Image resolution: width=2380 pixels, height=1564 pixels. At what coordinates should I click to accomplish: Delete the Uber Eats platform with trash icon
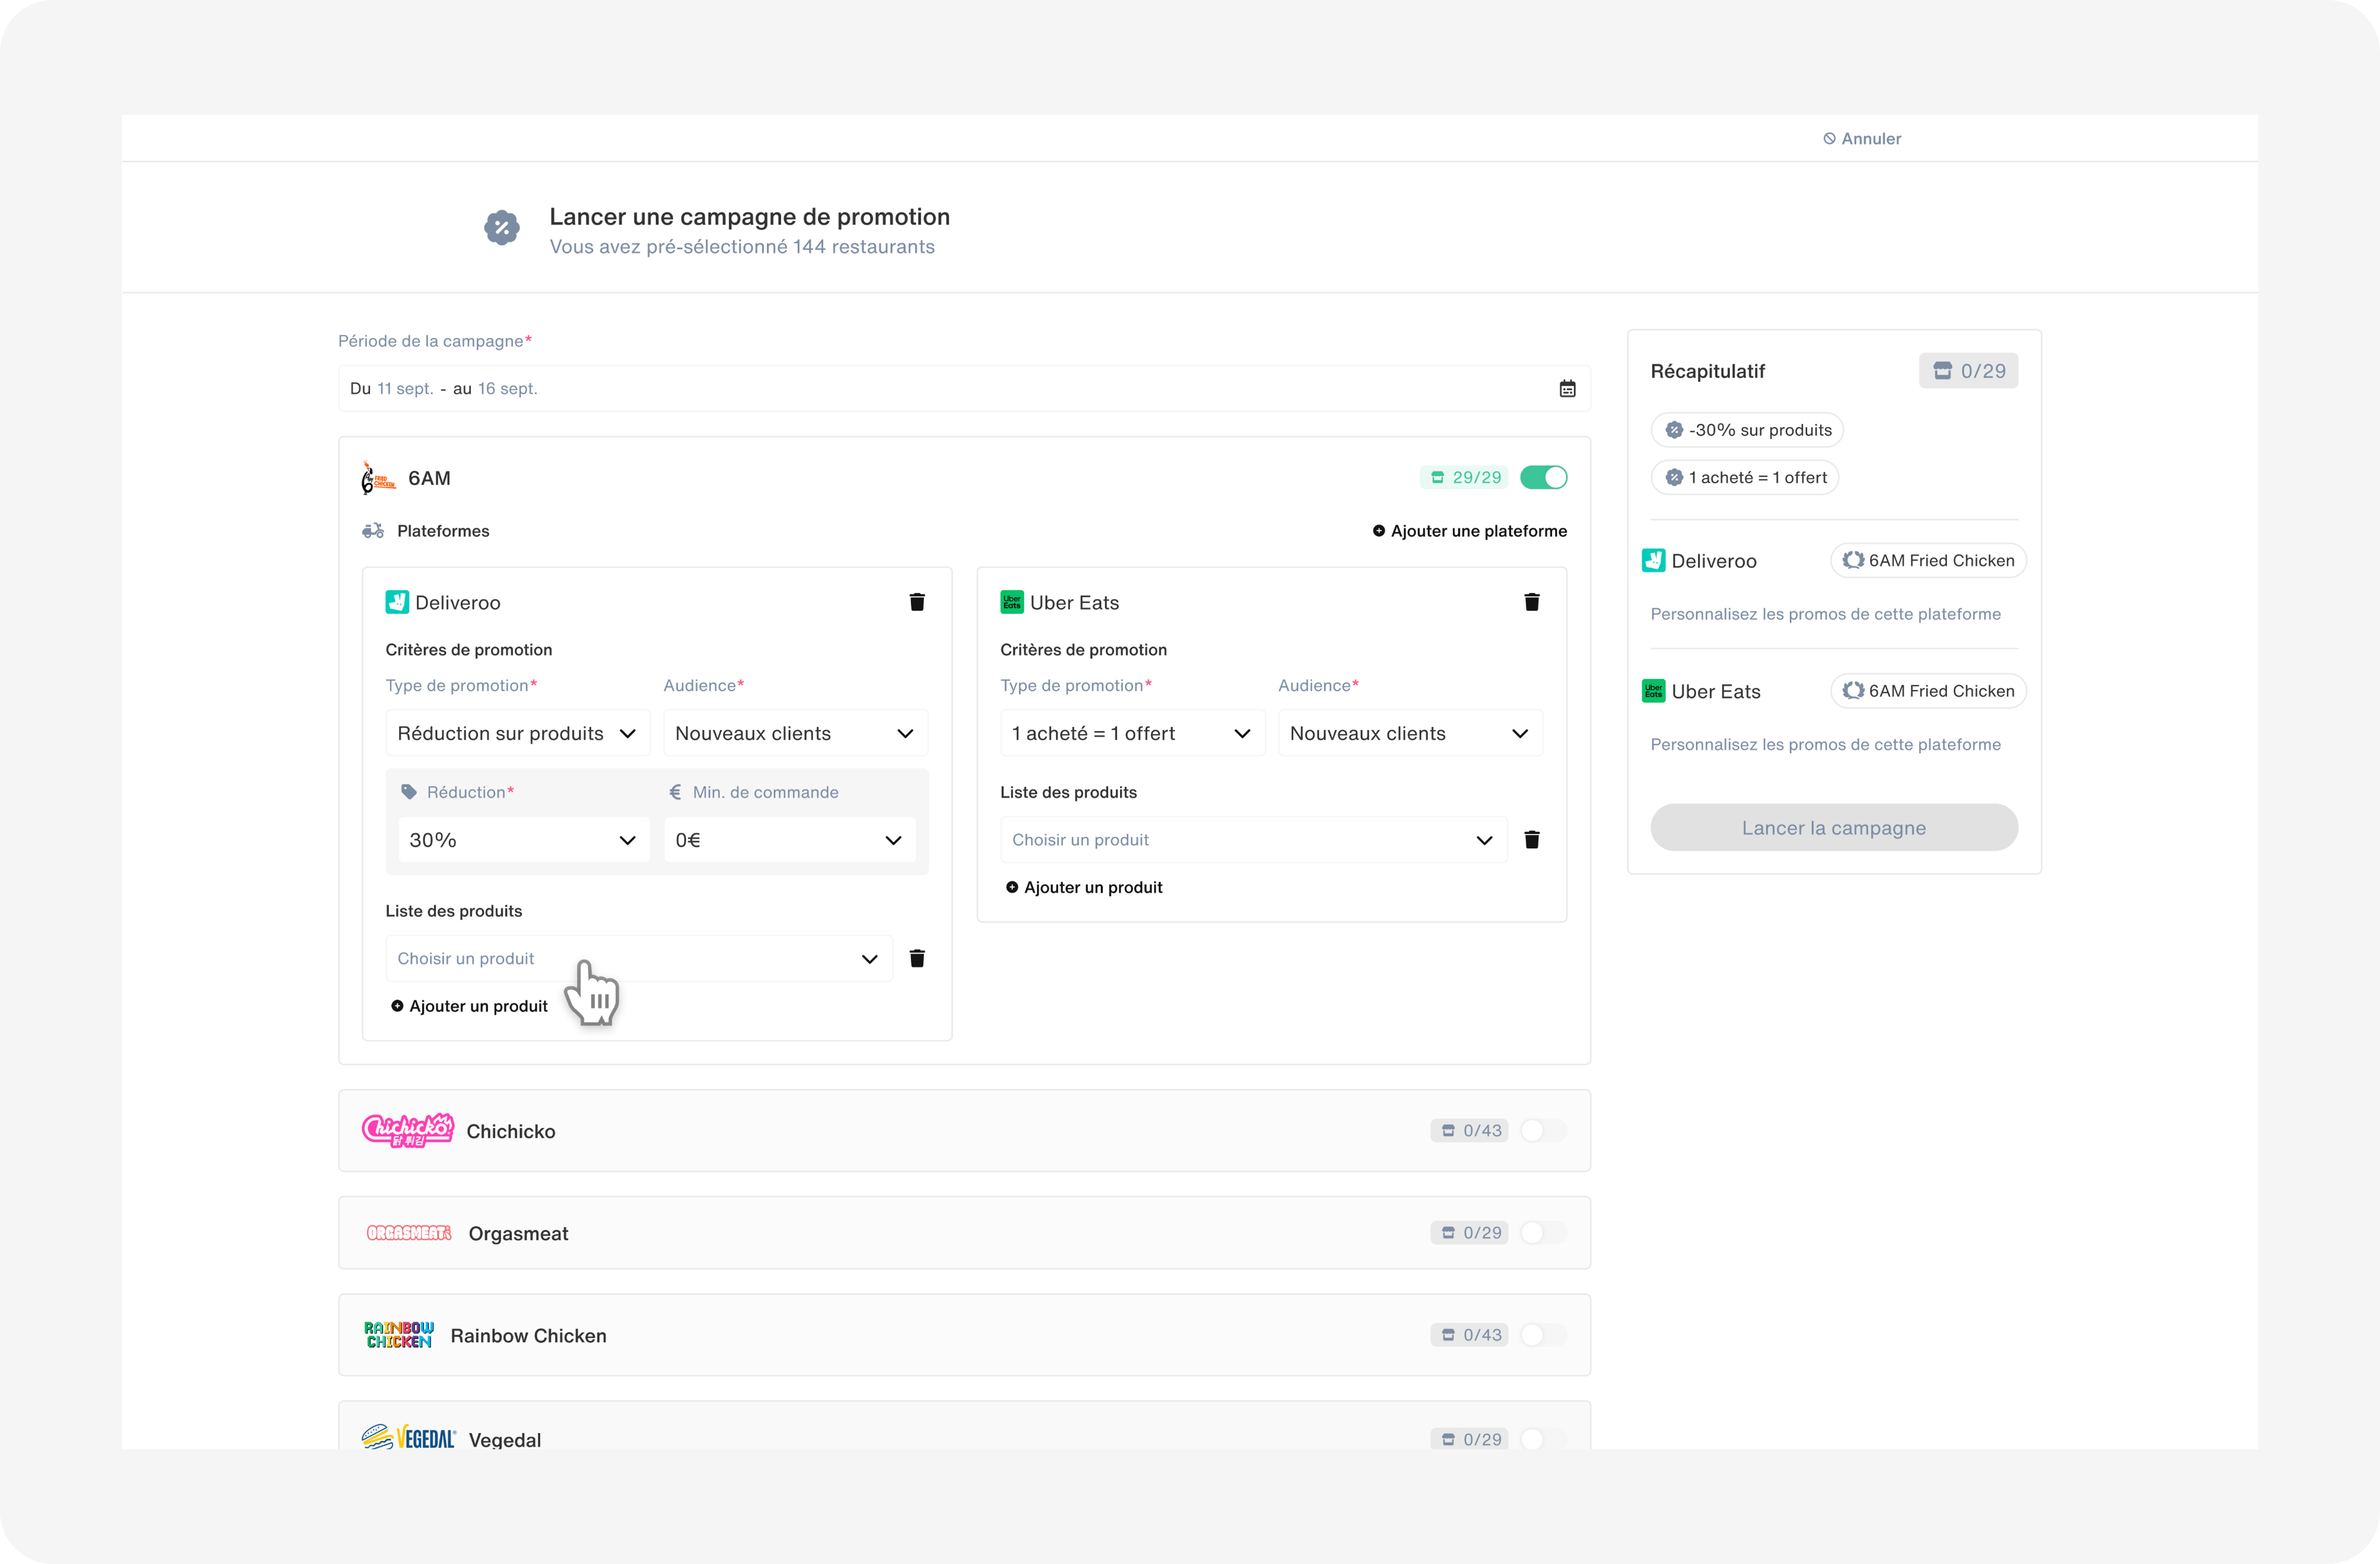pos(1531,602)
